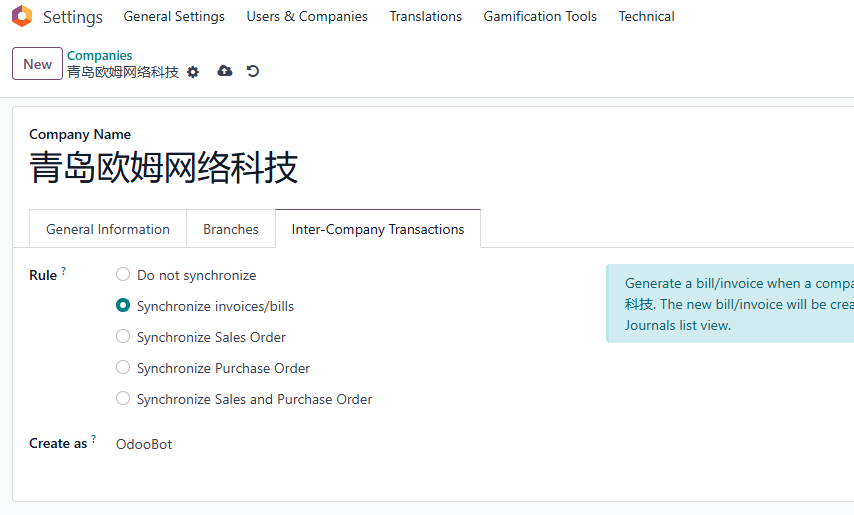854x515 pixels.
Task: Click the discard changes undo icon
Action: coord(253,71)
